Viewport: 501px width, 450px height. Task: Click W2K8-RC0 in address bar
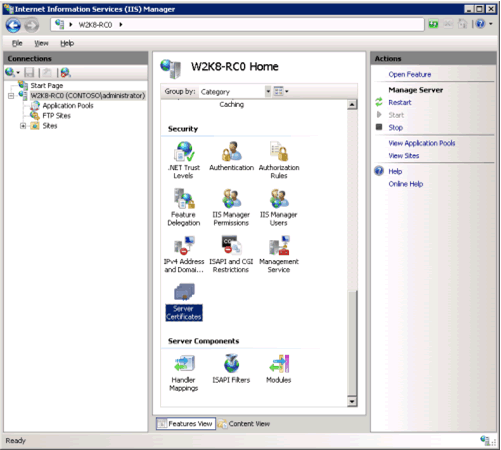(x=95, y=25)
